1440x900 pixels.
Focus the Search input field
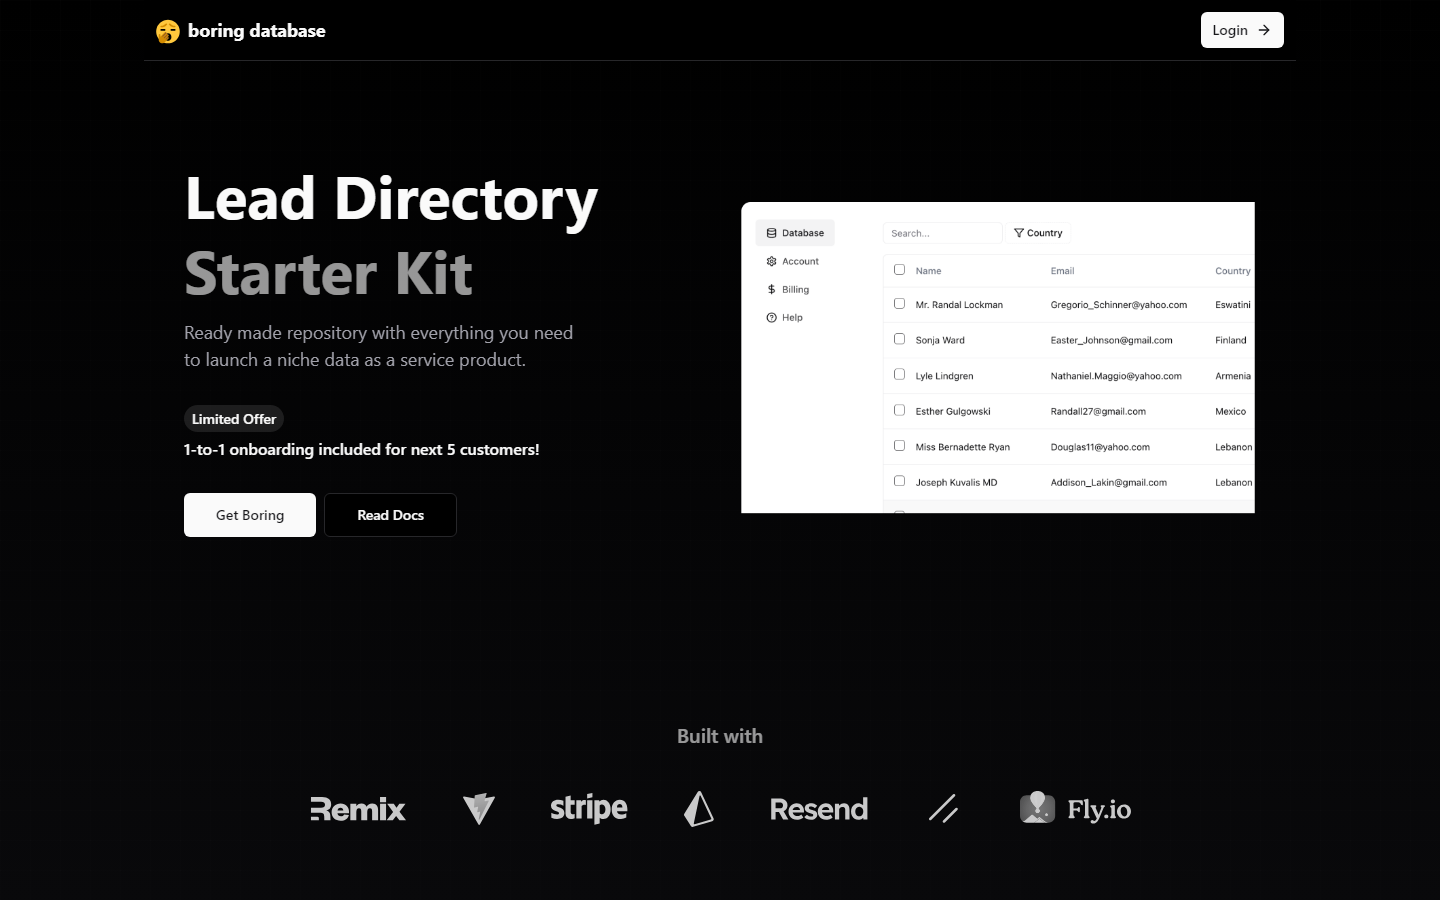pos(942,233)
